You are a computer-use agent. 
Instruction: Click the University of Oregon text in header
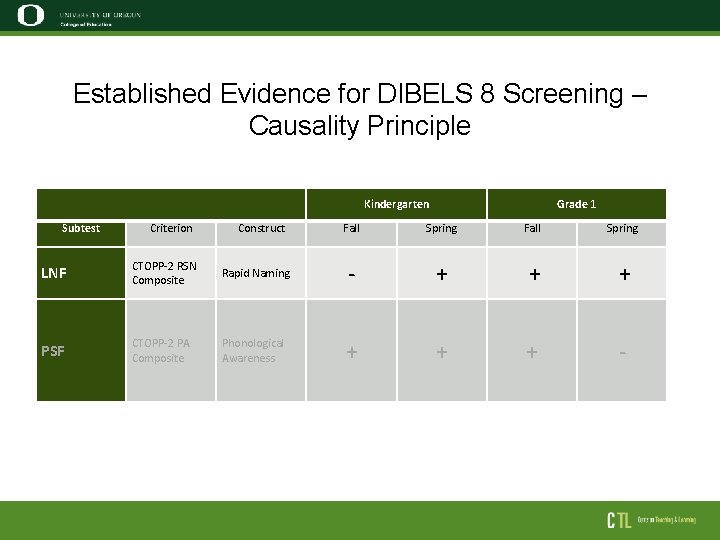point(100,15)
